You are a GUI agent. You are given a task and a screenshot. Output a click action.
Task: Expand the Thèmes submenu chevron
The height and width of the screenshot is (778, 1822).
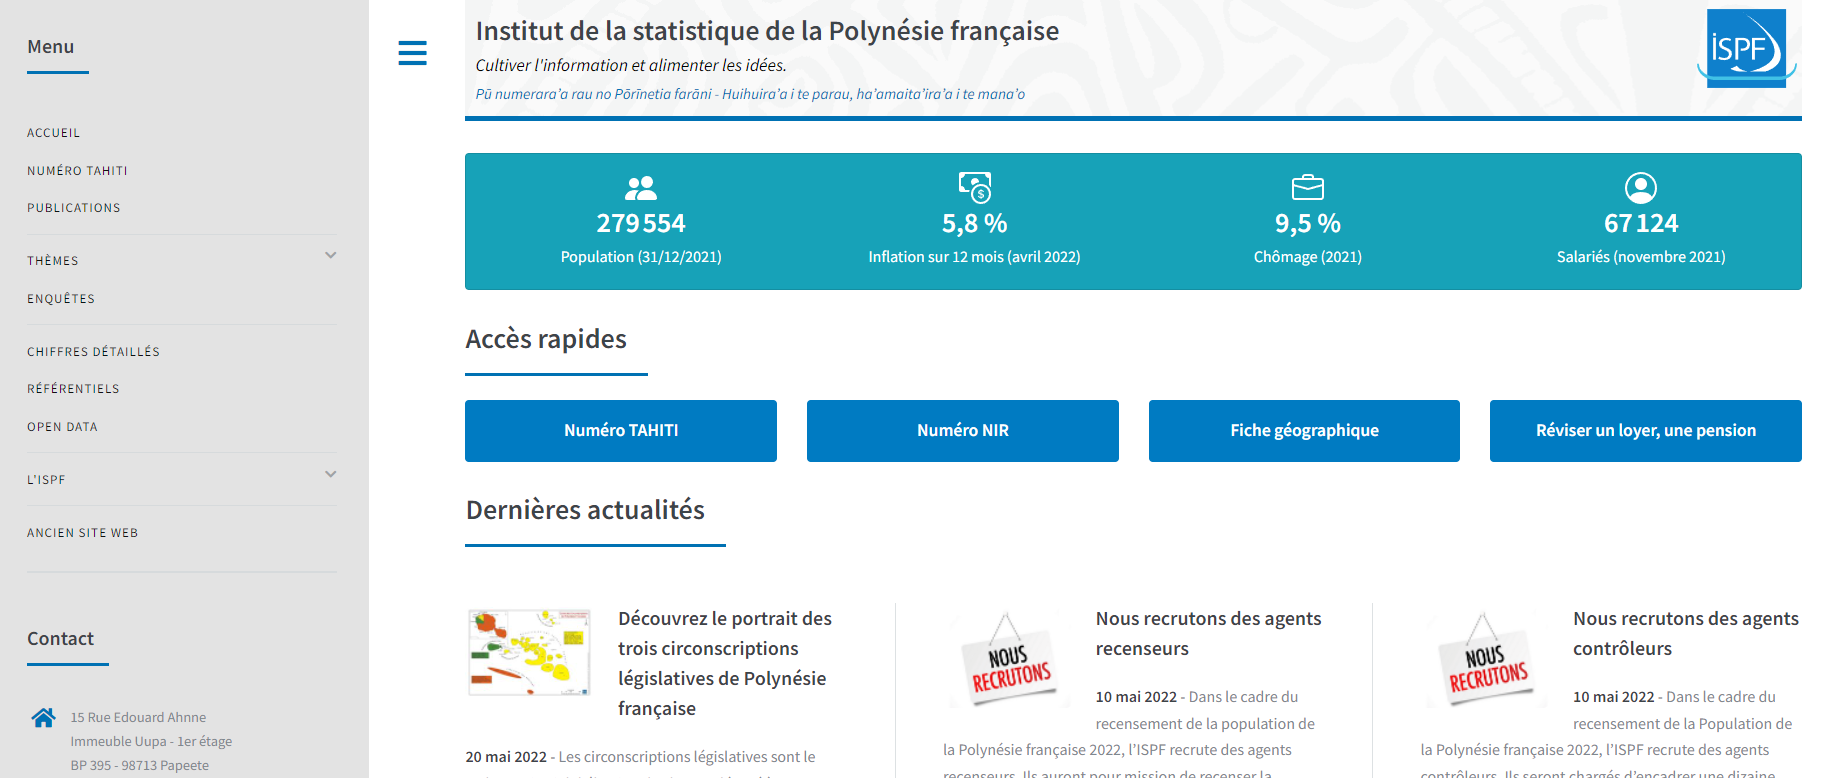(331, 255)
